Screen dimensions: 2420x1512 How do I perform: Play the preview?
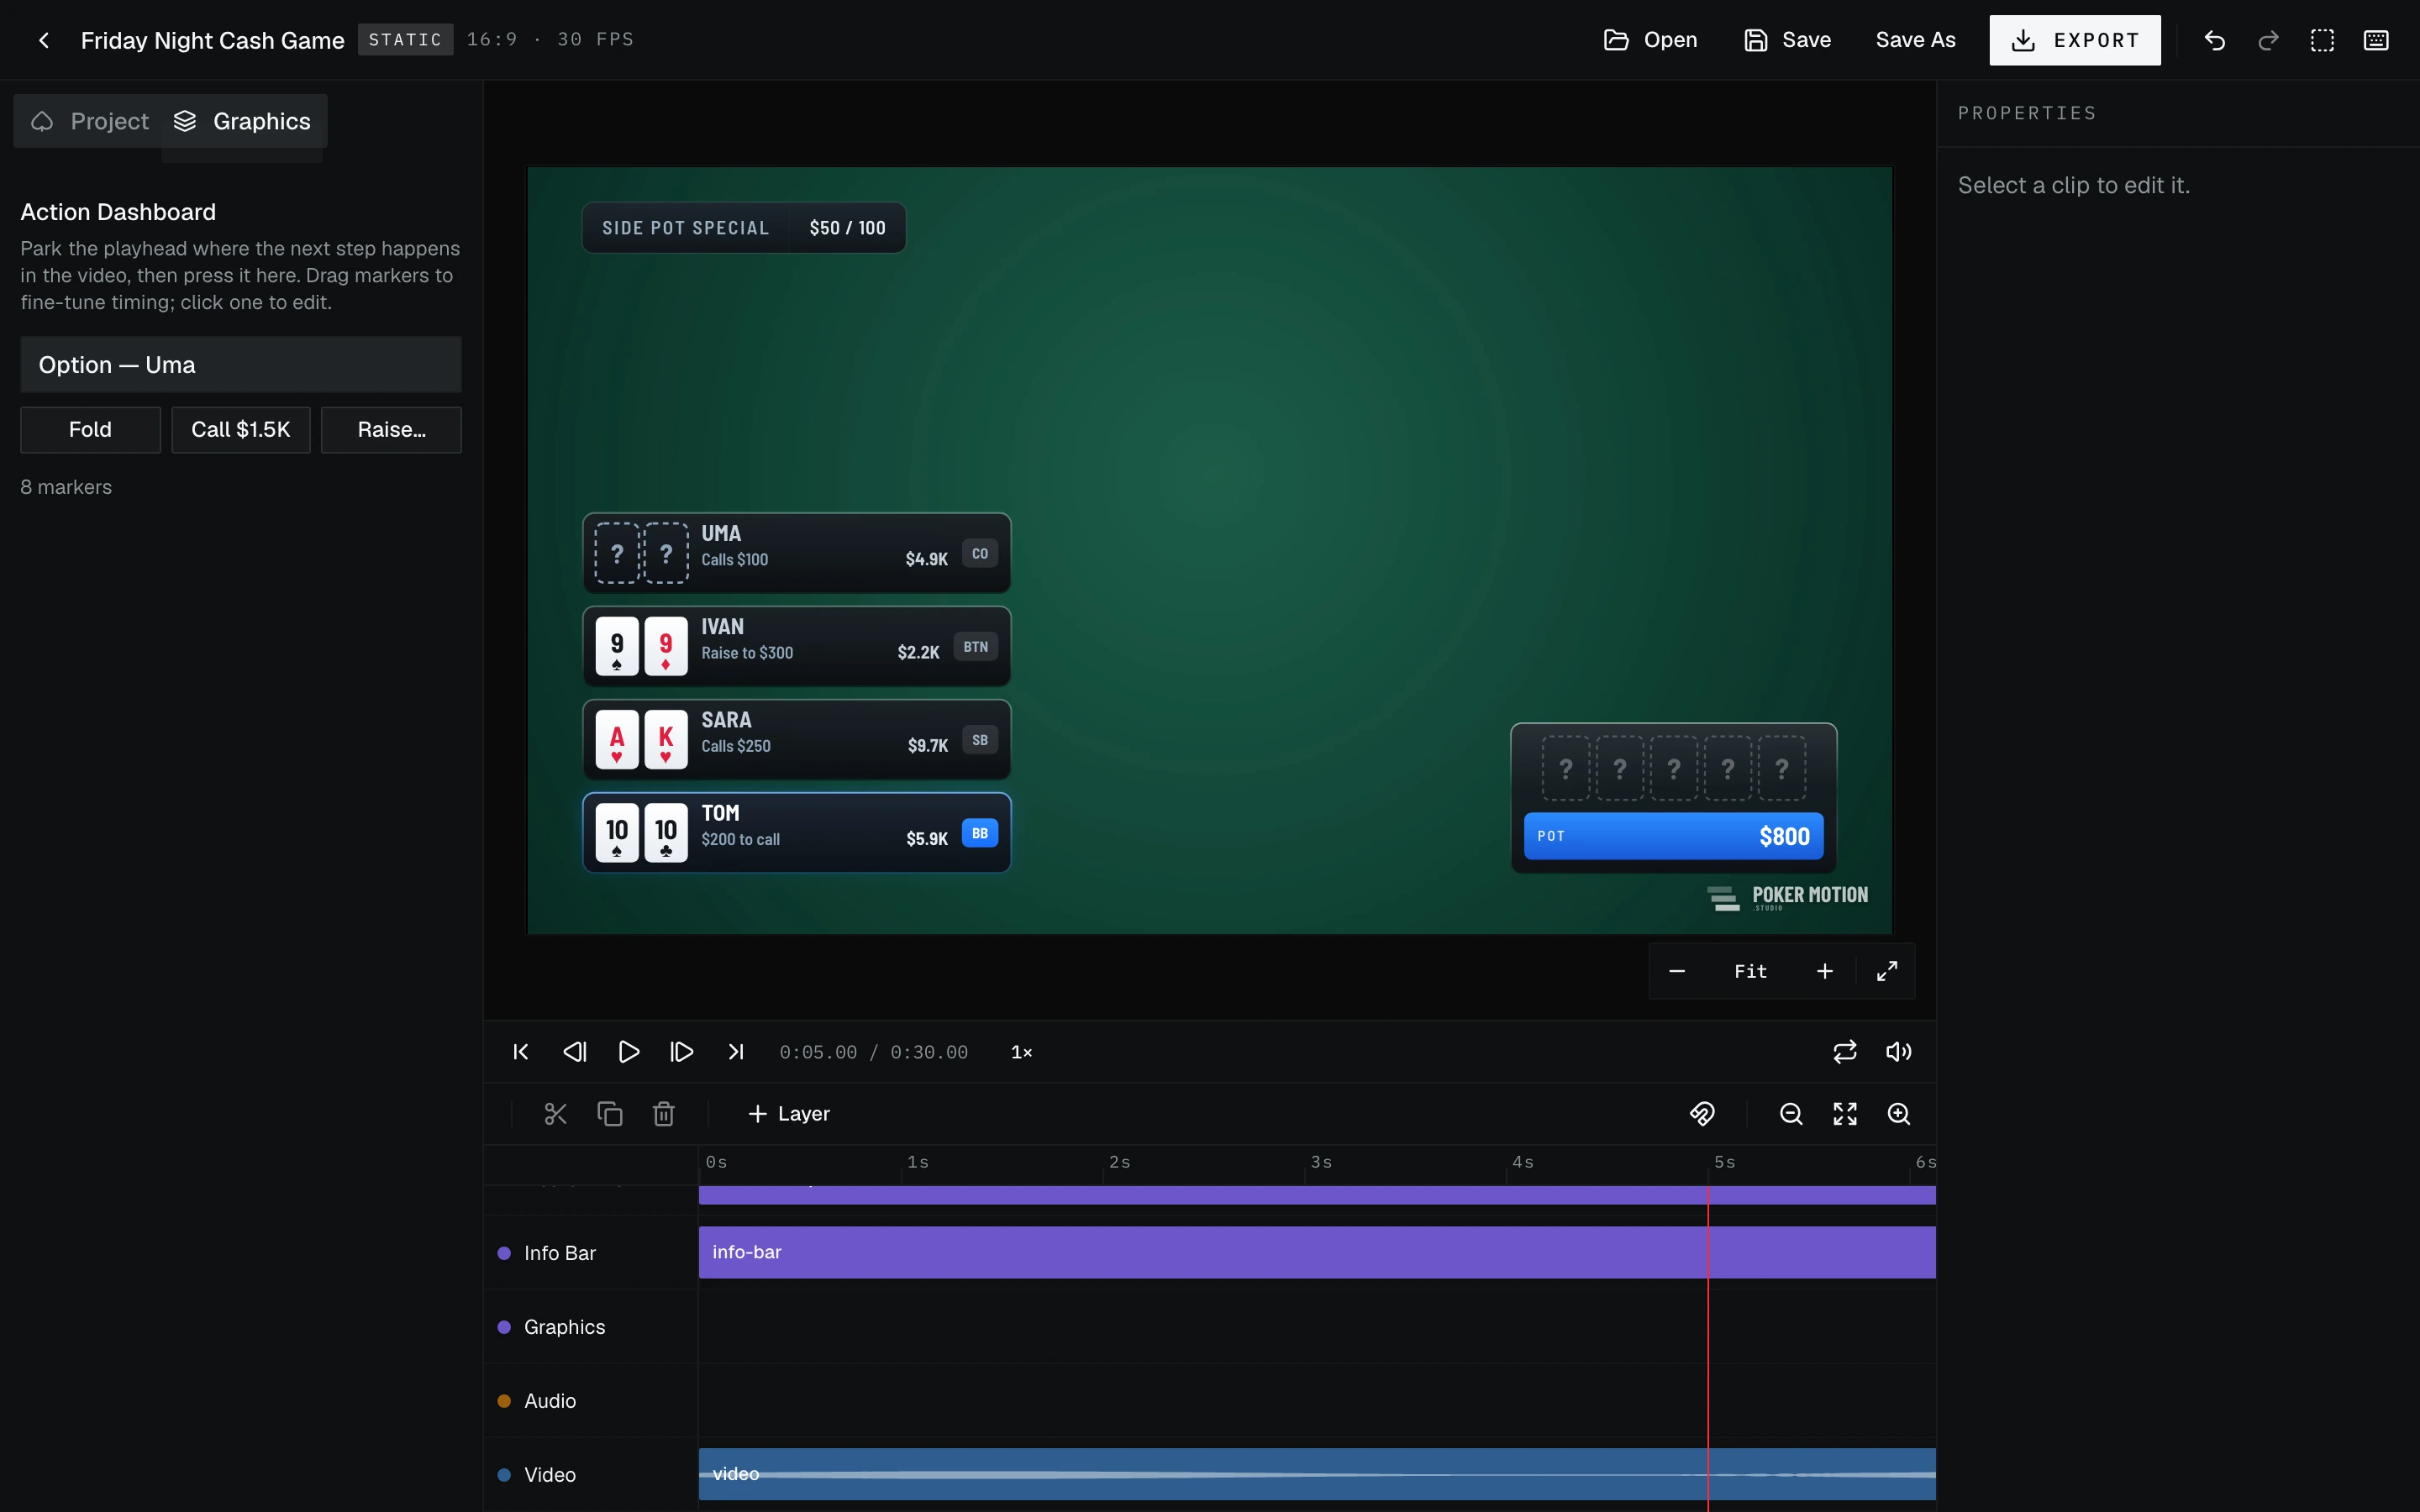coord(629,1052)
